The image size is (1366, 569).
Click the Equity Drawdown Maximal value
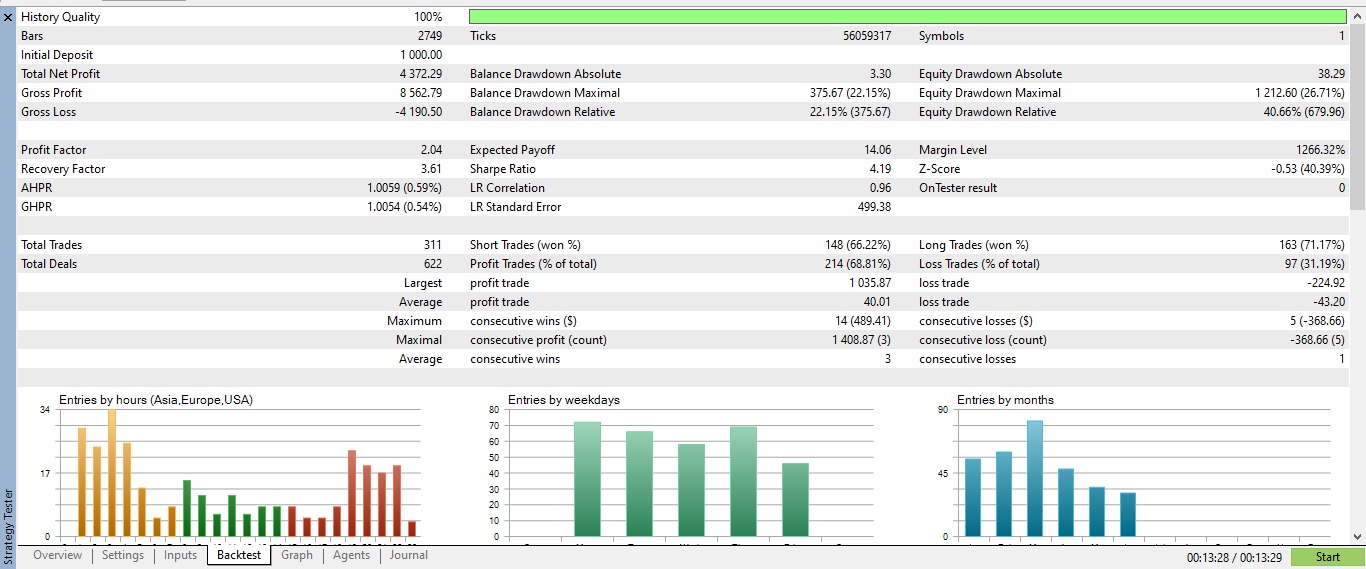[1300, 93]
